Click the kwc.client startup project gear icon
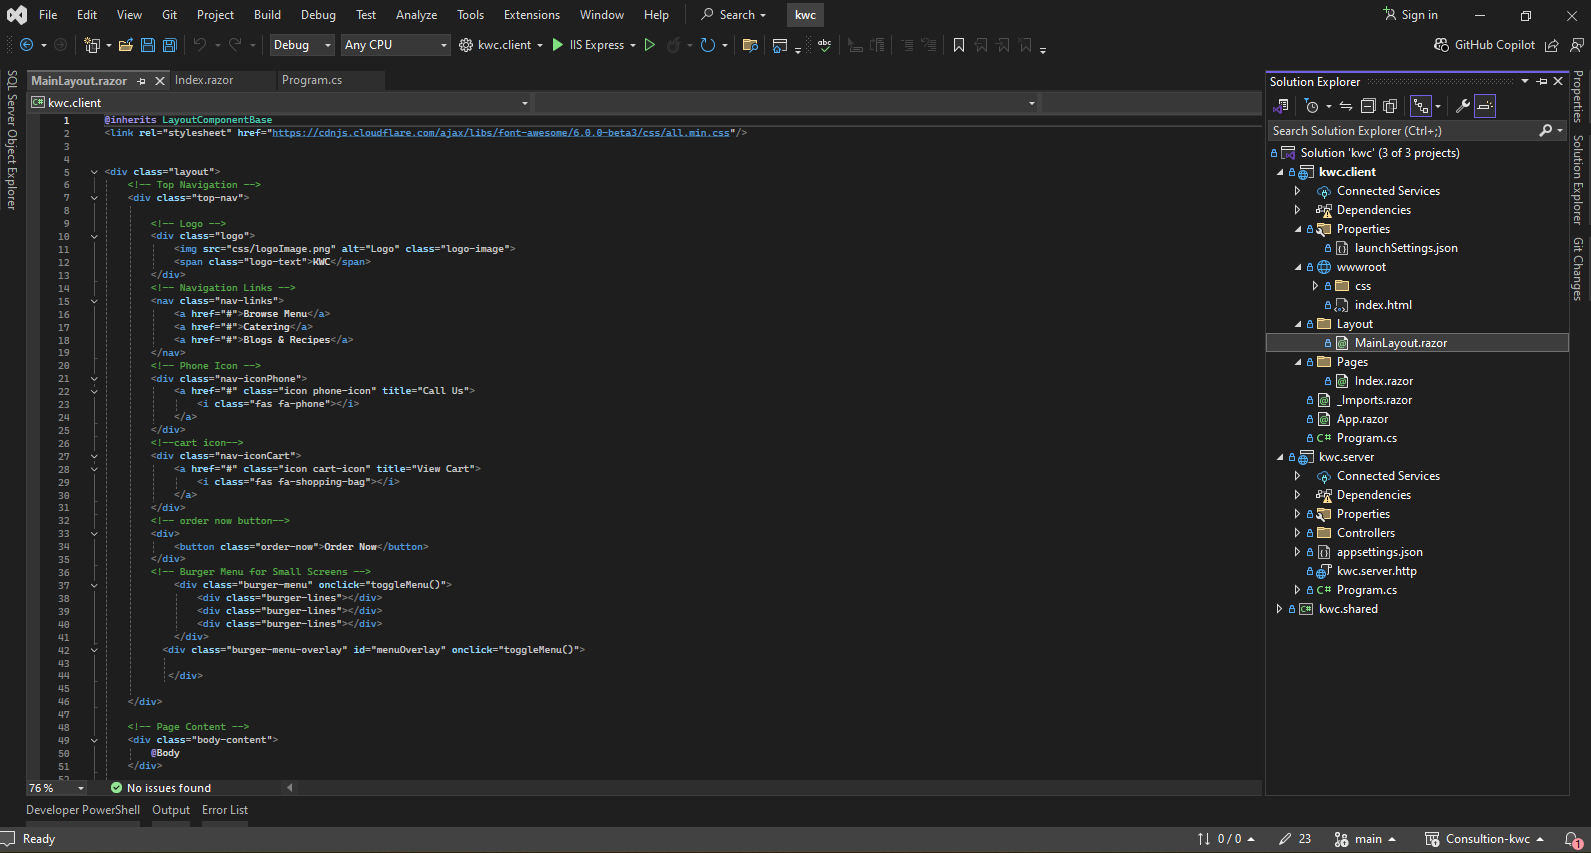 tap(466, 45)
